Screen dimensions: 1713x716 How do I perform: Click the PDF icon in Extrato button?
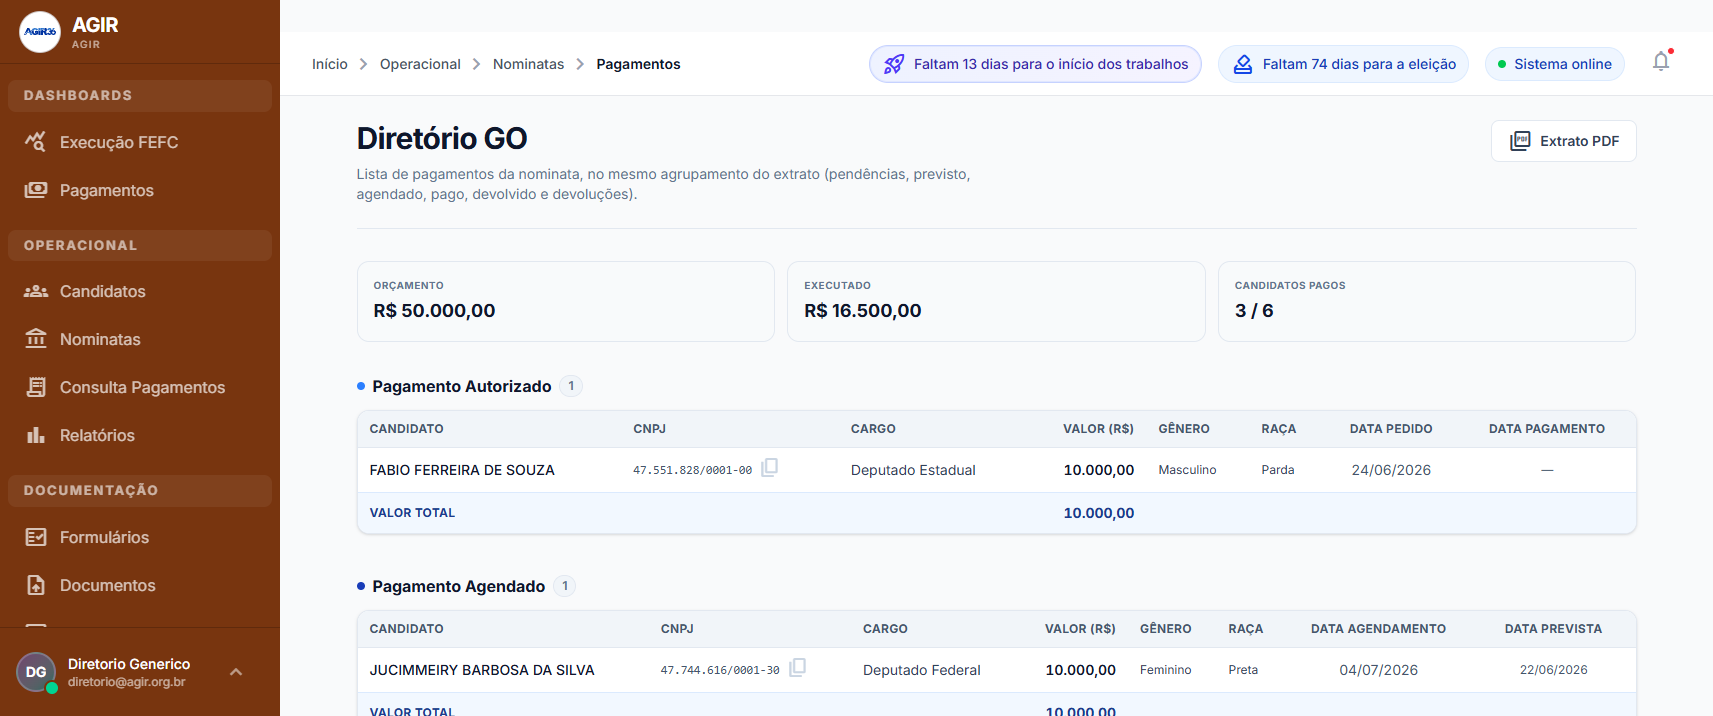tap(1520, 141)
